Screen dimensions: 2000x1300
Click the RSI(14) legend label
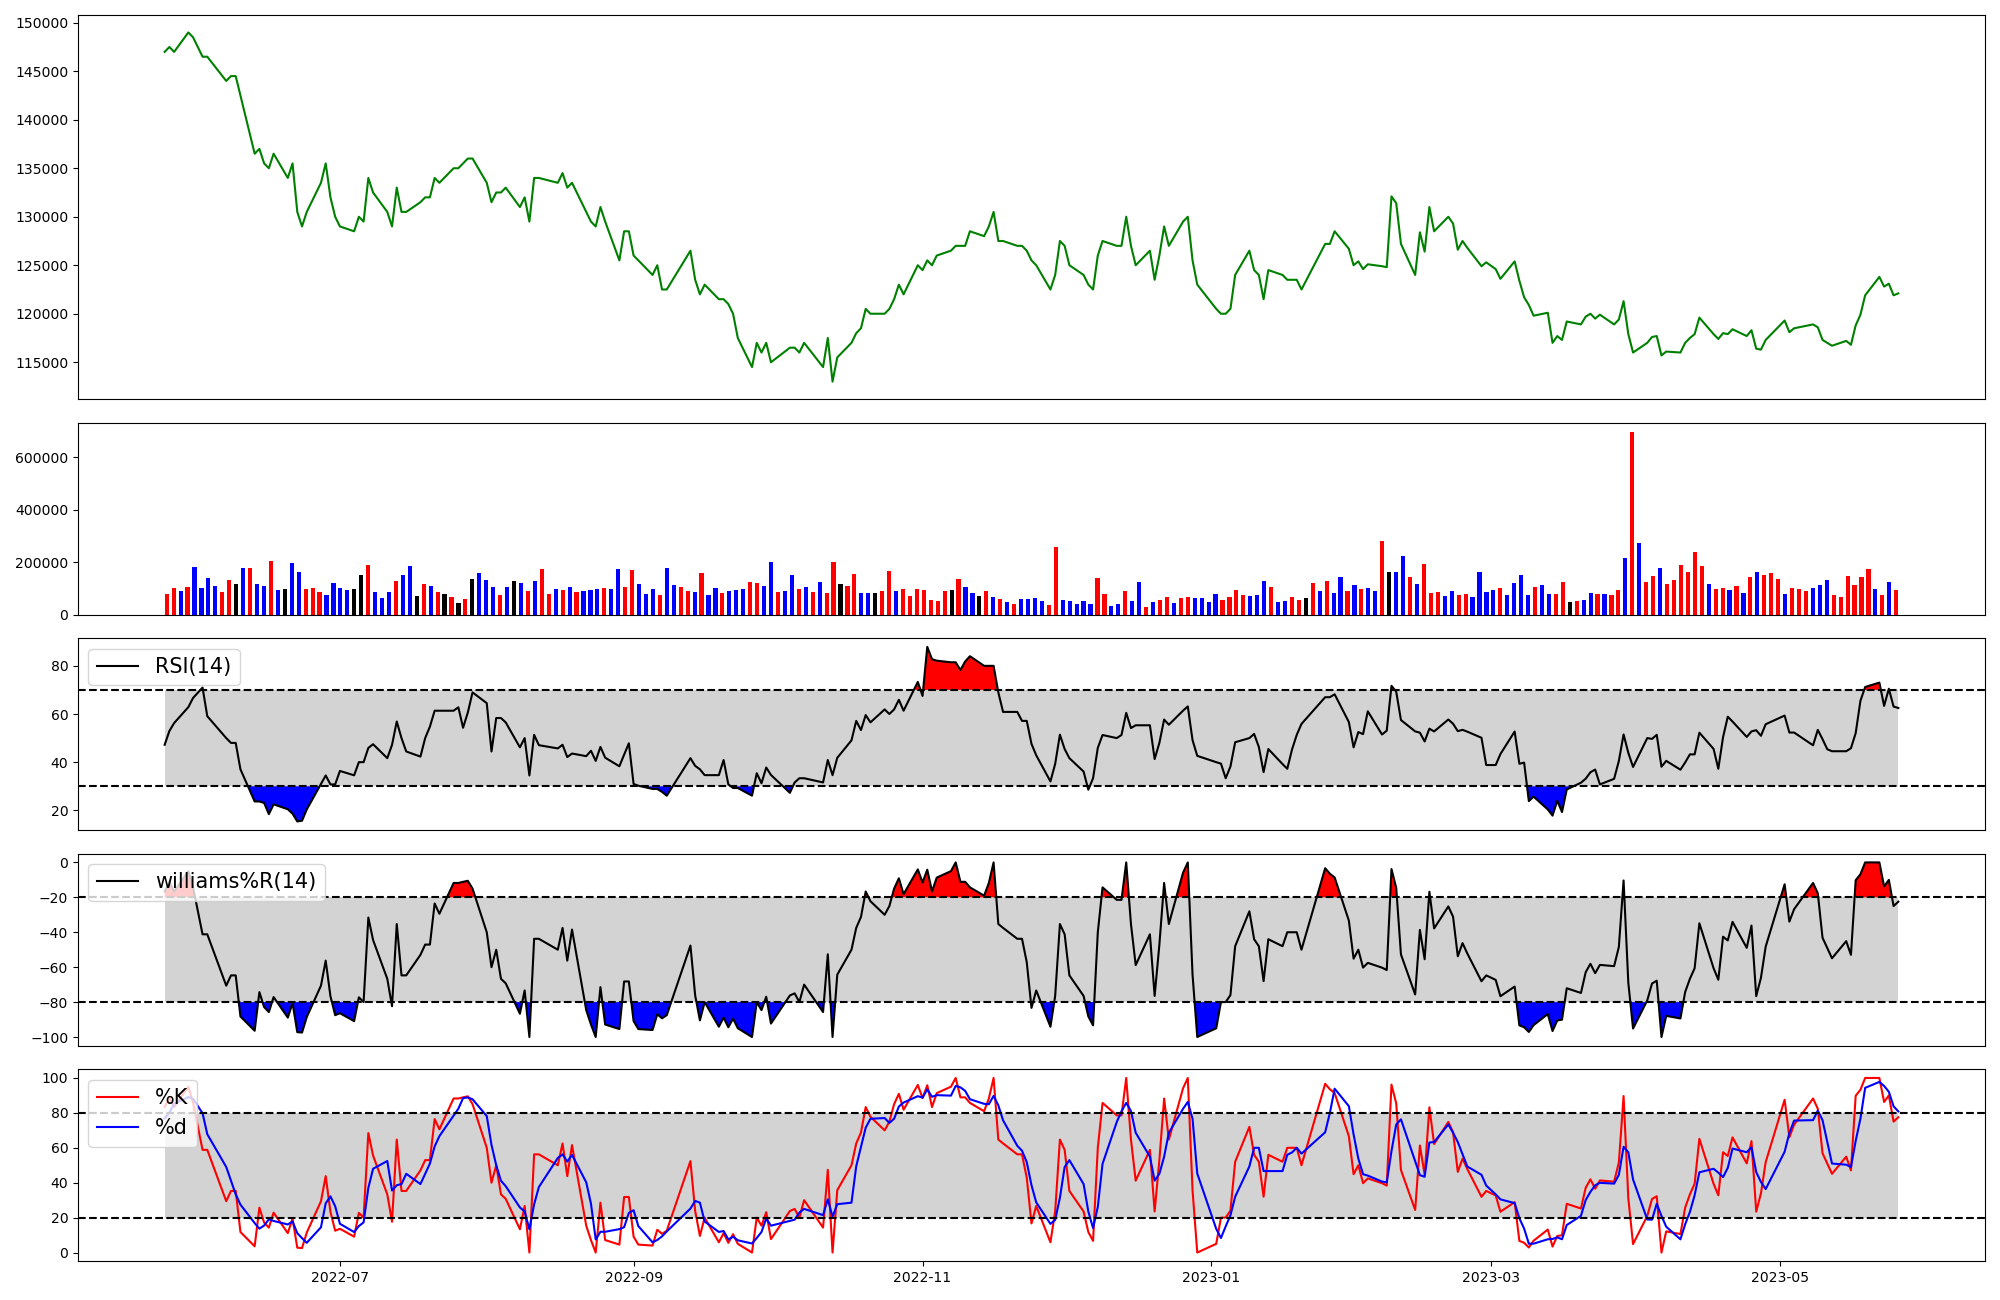coord(192,666)
